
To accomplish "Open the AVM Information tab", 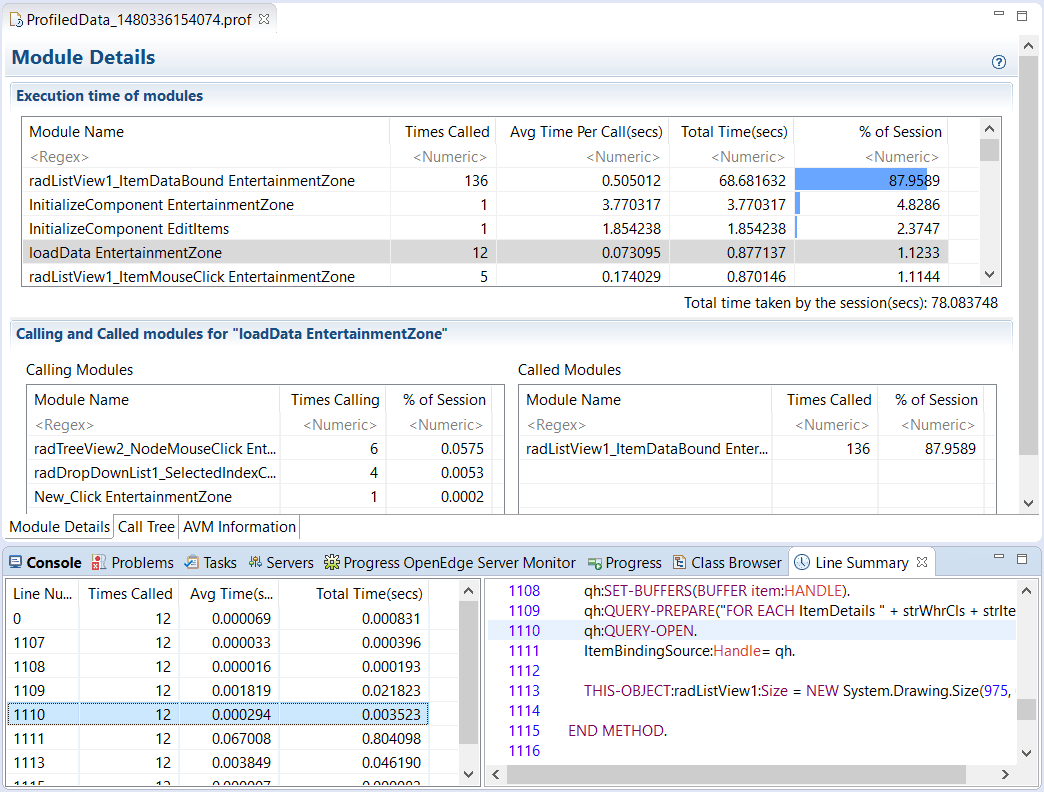I will point(239,527).
